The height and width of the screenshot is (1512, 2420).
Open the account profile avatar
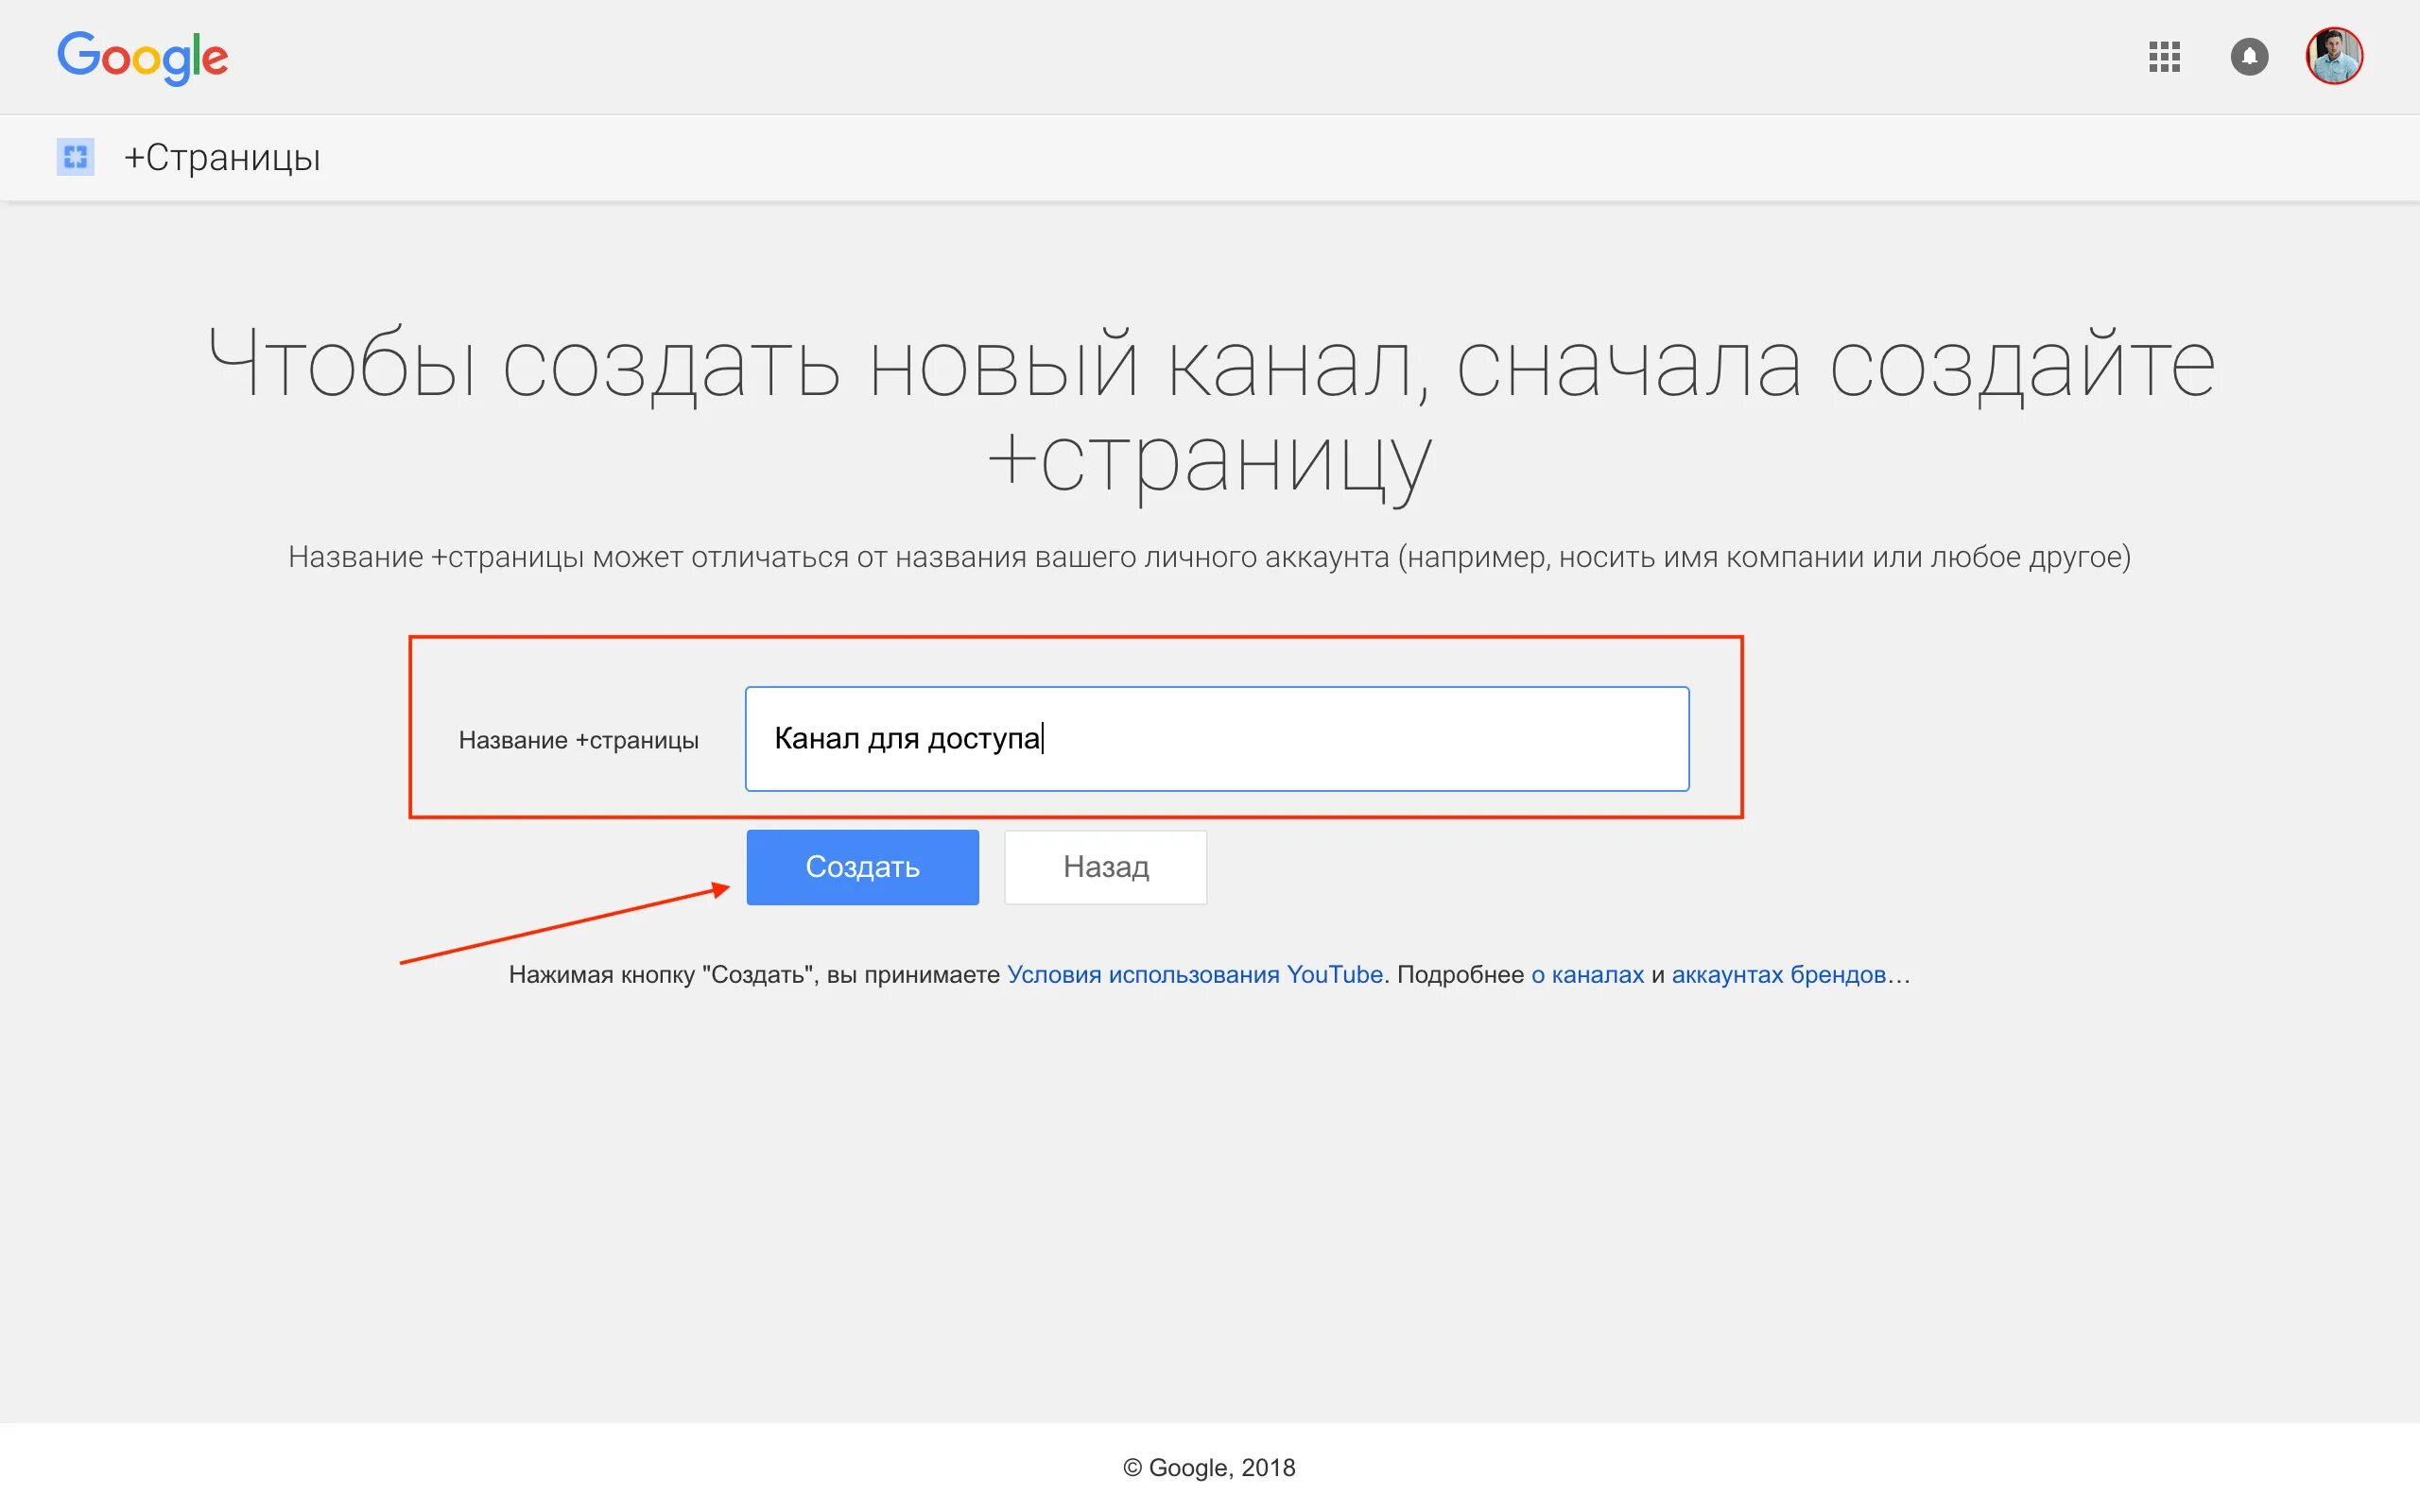tap(2334, 56)
